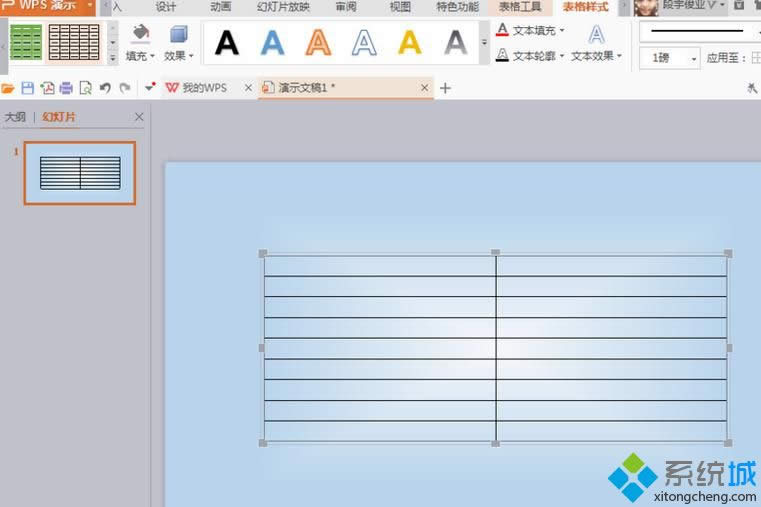Expand the 文本轮廓 dropdown arrow

click(x=562, y=56)
